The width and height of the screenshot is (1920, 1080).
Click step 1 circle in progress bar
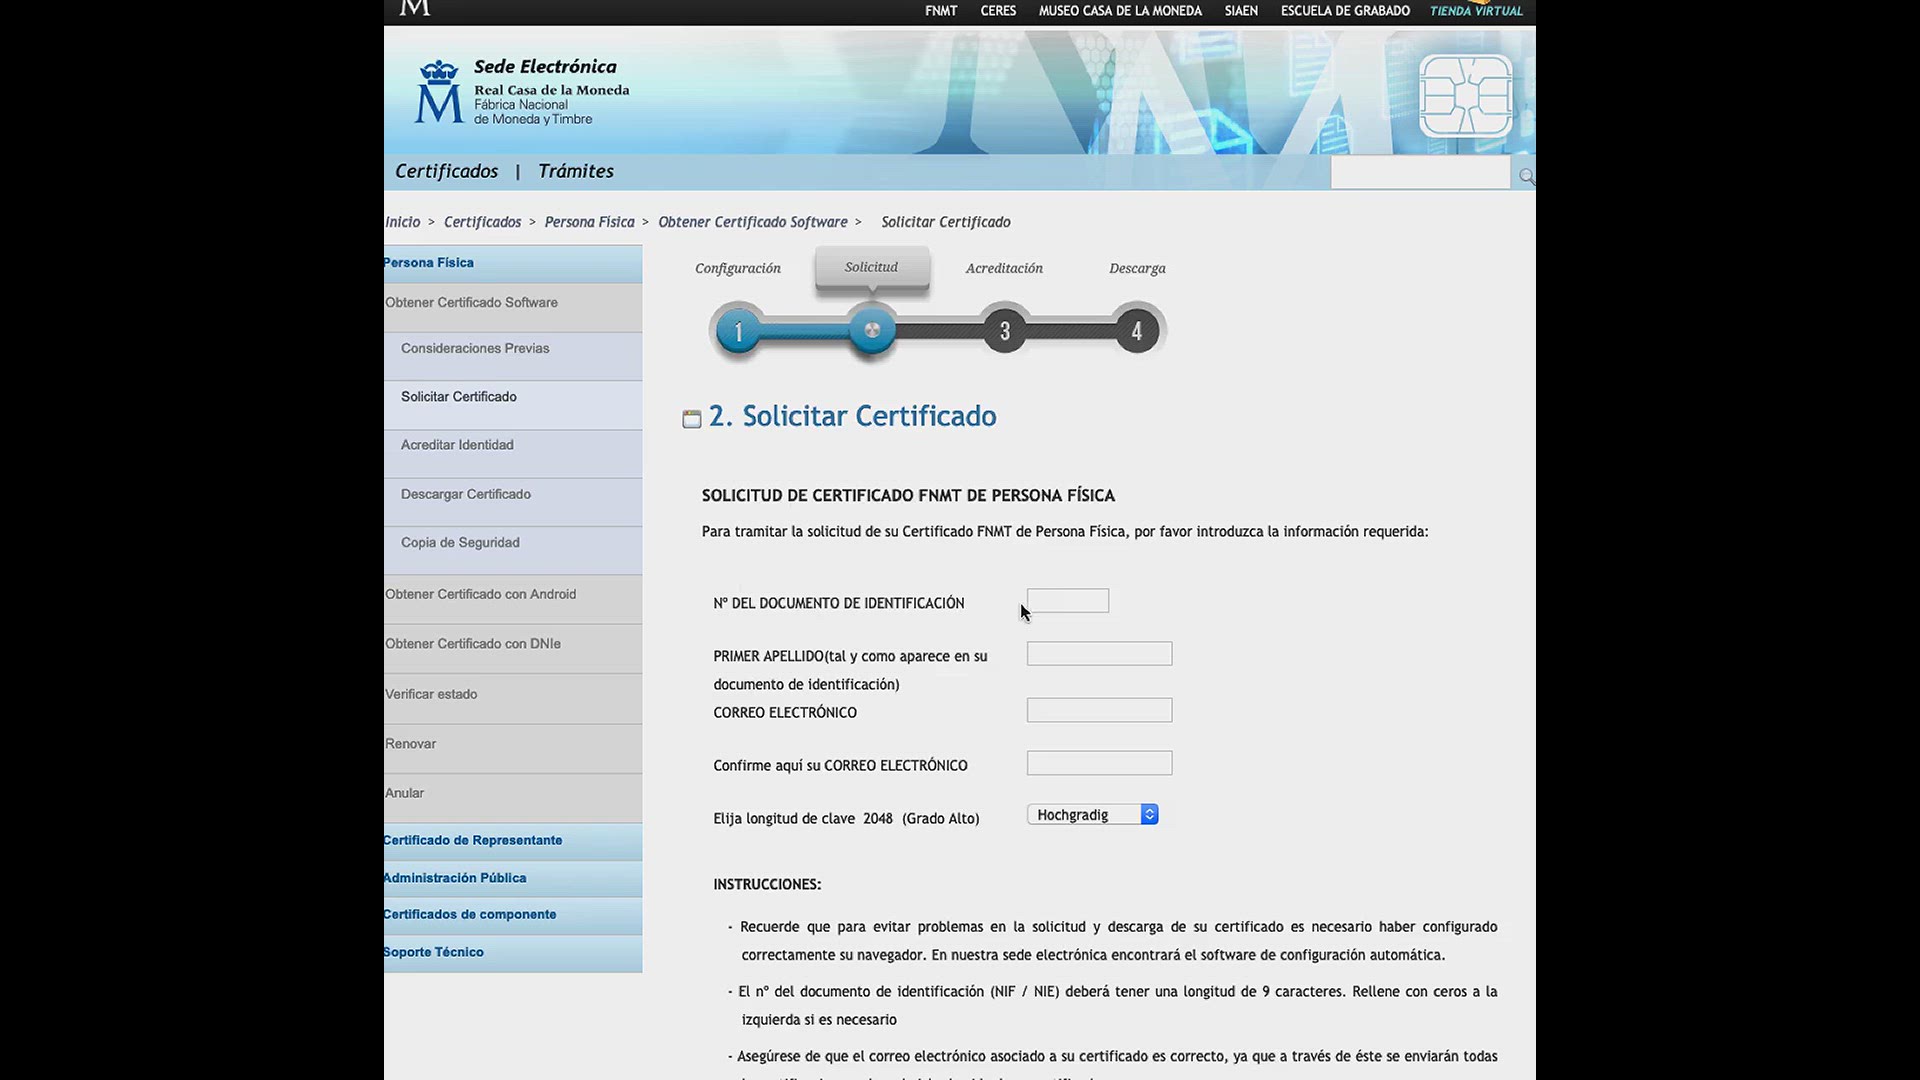739,331
